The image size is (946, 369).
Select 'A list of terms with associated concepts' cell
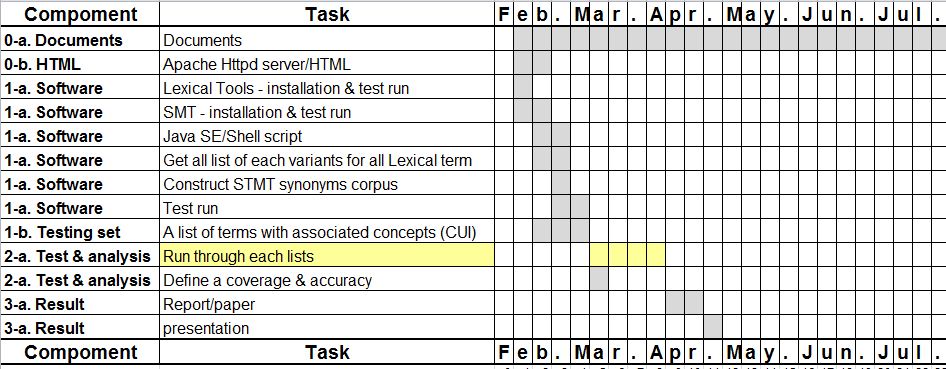(x=327, y=232)
